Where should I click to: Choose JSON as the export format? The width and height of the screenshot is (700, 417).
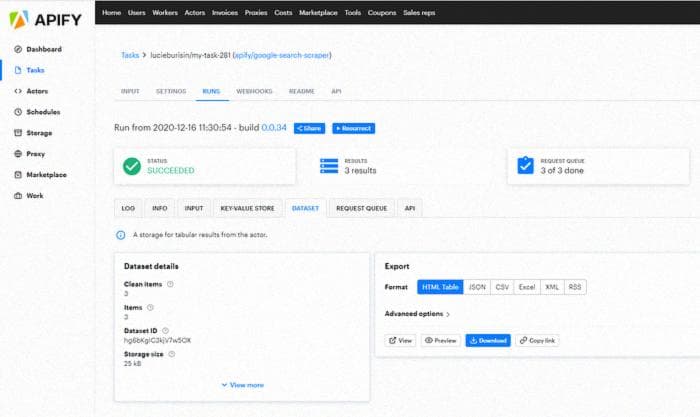478,287
